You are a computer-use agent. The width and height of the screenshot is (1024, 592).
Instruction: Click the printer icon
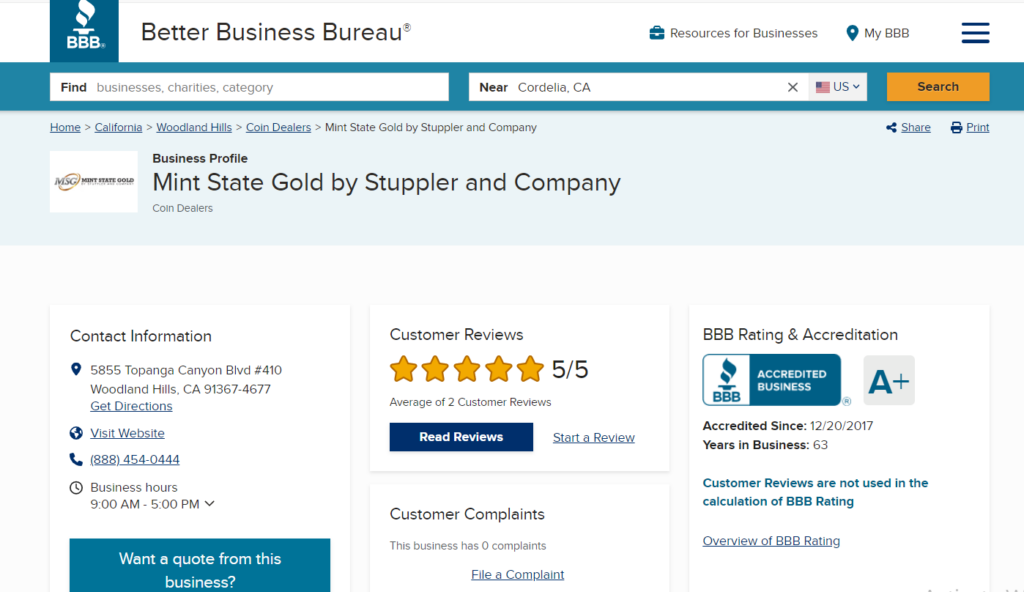[x=956, y=127]
